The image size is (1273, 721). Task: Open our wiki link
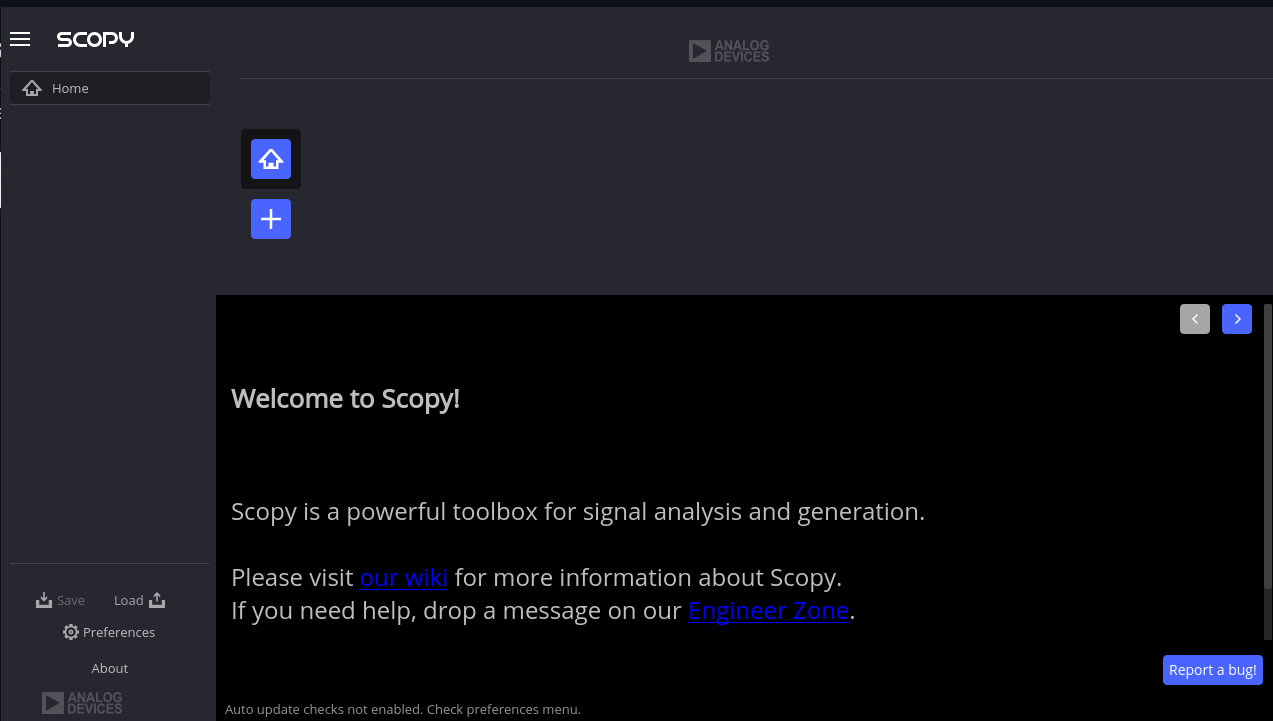(x=403, y=577)
